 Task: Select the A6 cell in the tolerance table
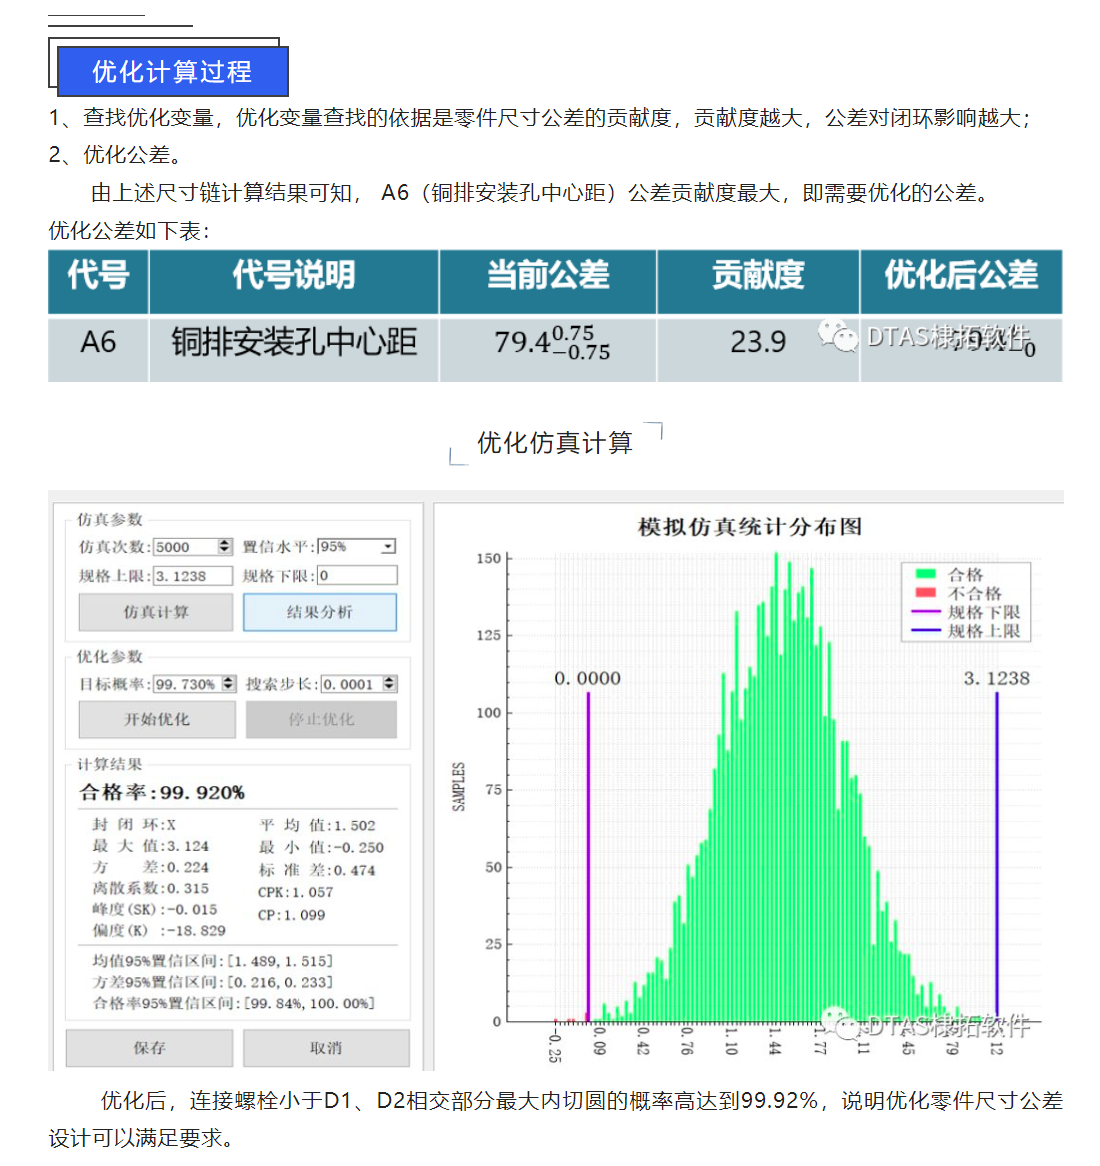click(97, 342)
